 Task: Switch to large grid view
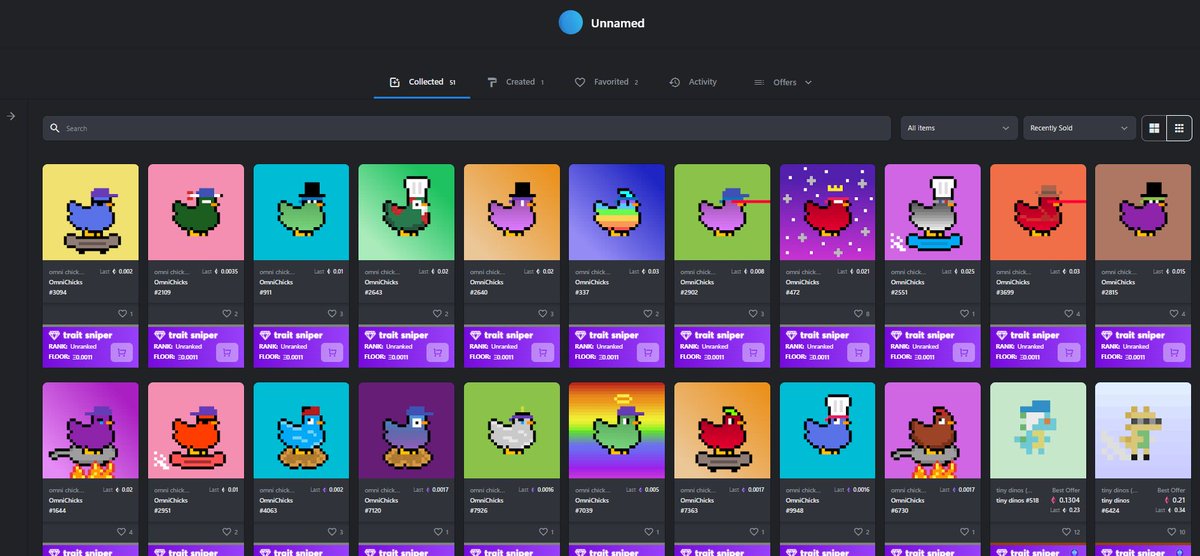pyautogui.click(x=1154, y=128)
